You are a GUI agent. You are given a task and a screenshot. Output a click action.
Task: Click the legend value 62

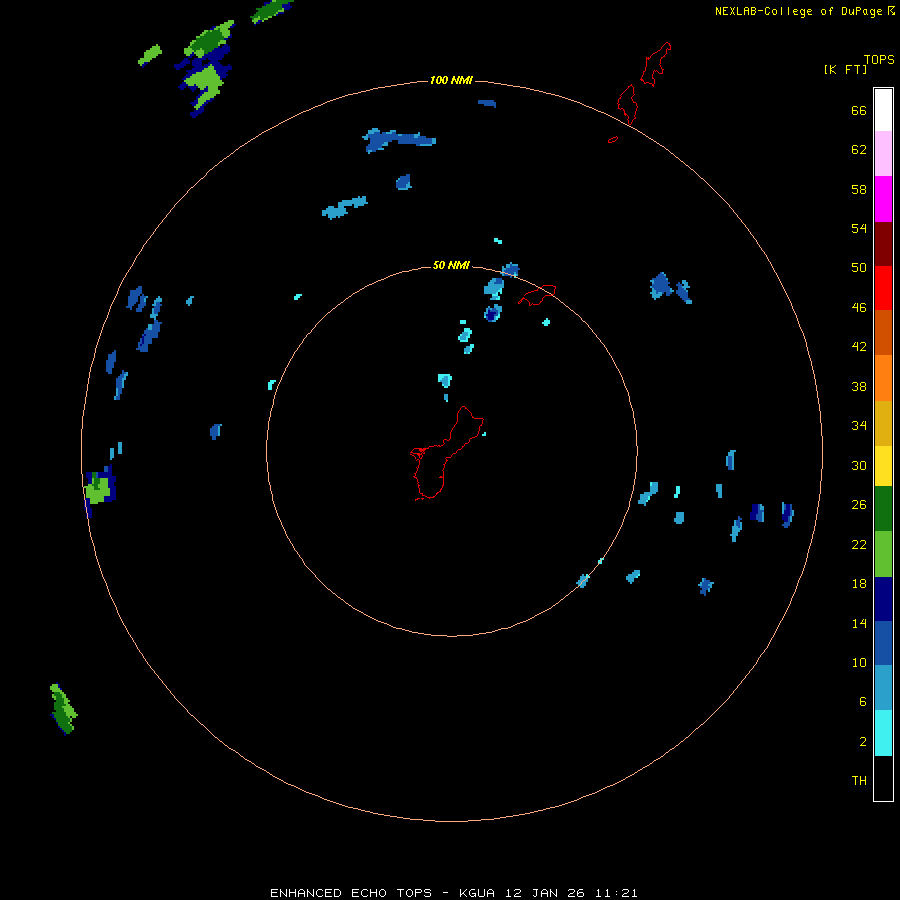coord(859,149)
